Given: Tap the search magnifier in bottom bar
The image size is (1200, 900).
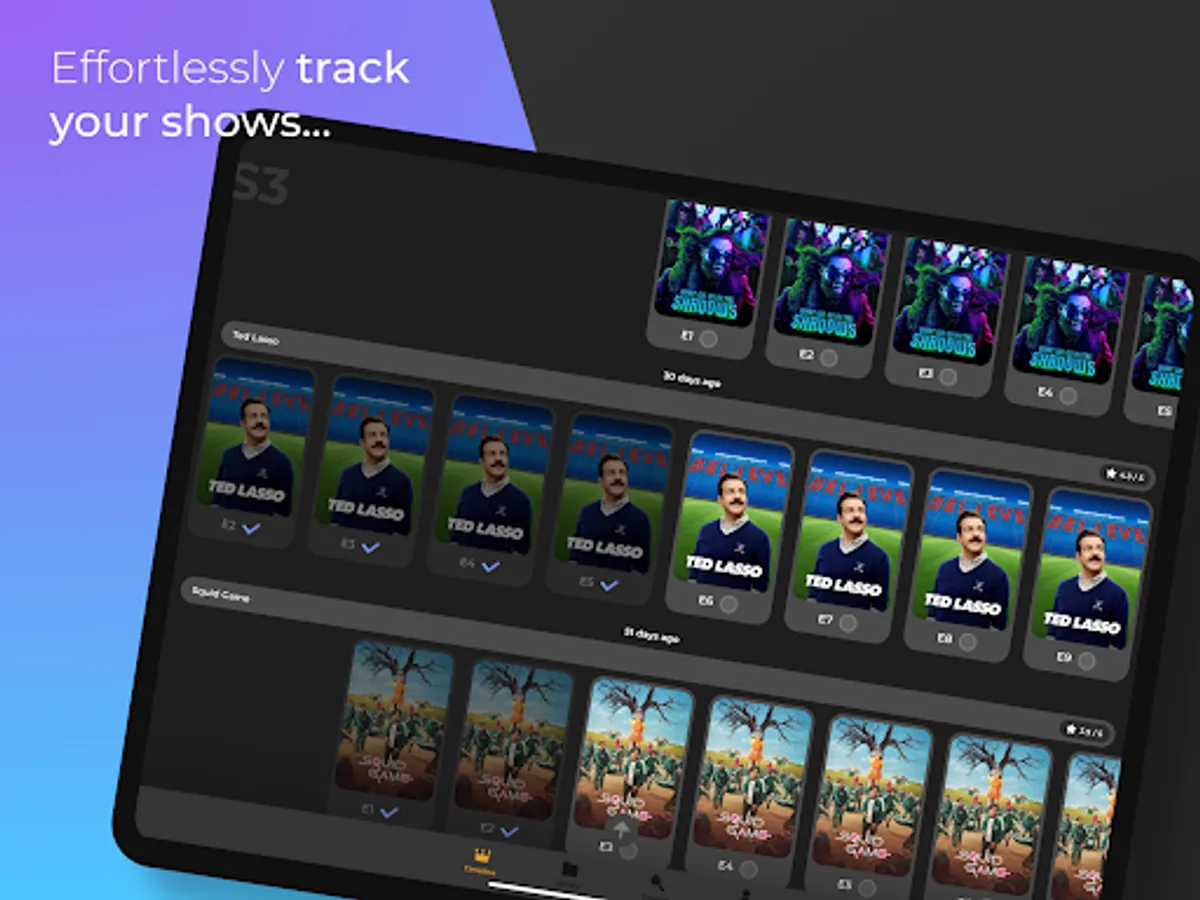Looking at the screenshot, I should click(x=656, y=882).
